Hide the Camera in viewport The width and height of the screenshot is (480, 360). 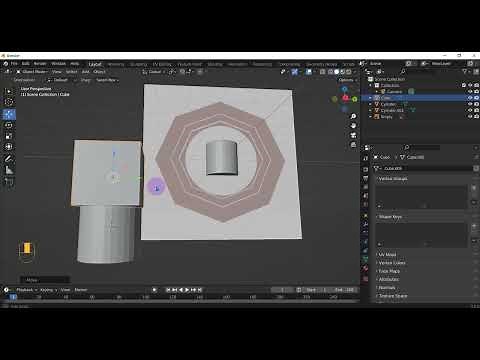tap(470, 92)
